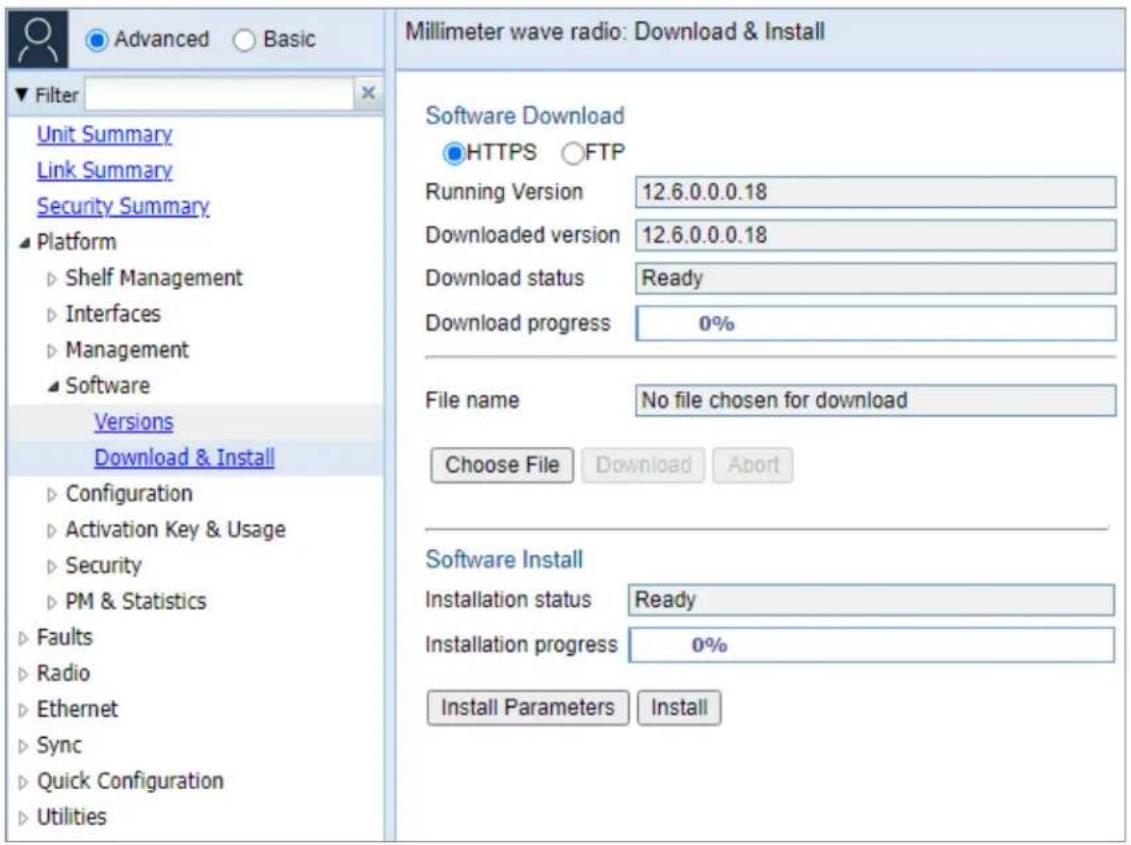
Task: Select Activation Key & Usage label
Action: pyautogui.click(x=175, y=530)
